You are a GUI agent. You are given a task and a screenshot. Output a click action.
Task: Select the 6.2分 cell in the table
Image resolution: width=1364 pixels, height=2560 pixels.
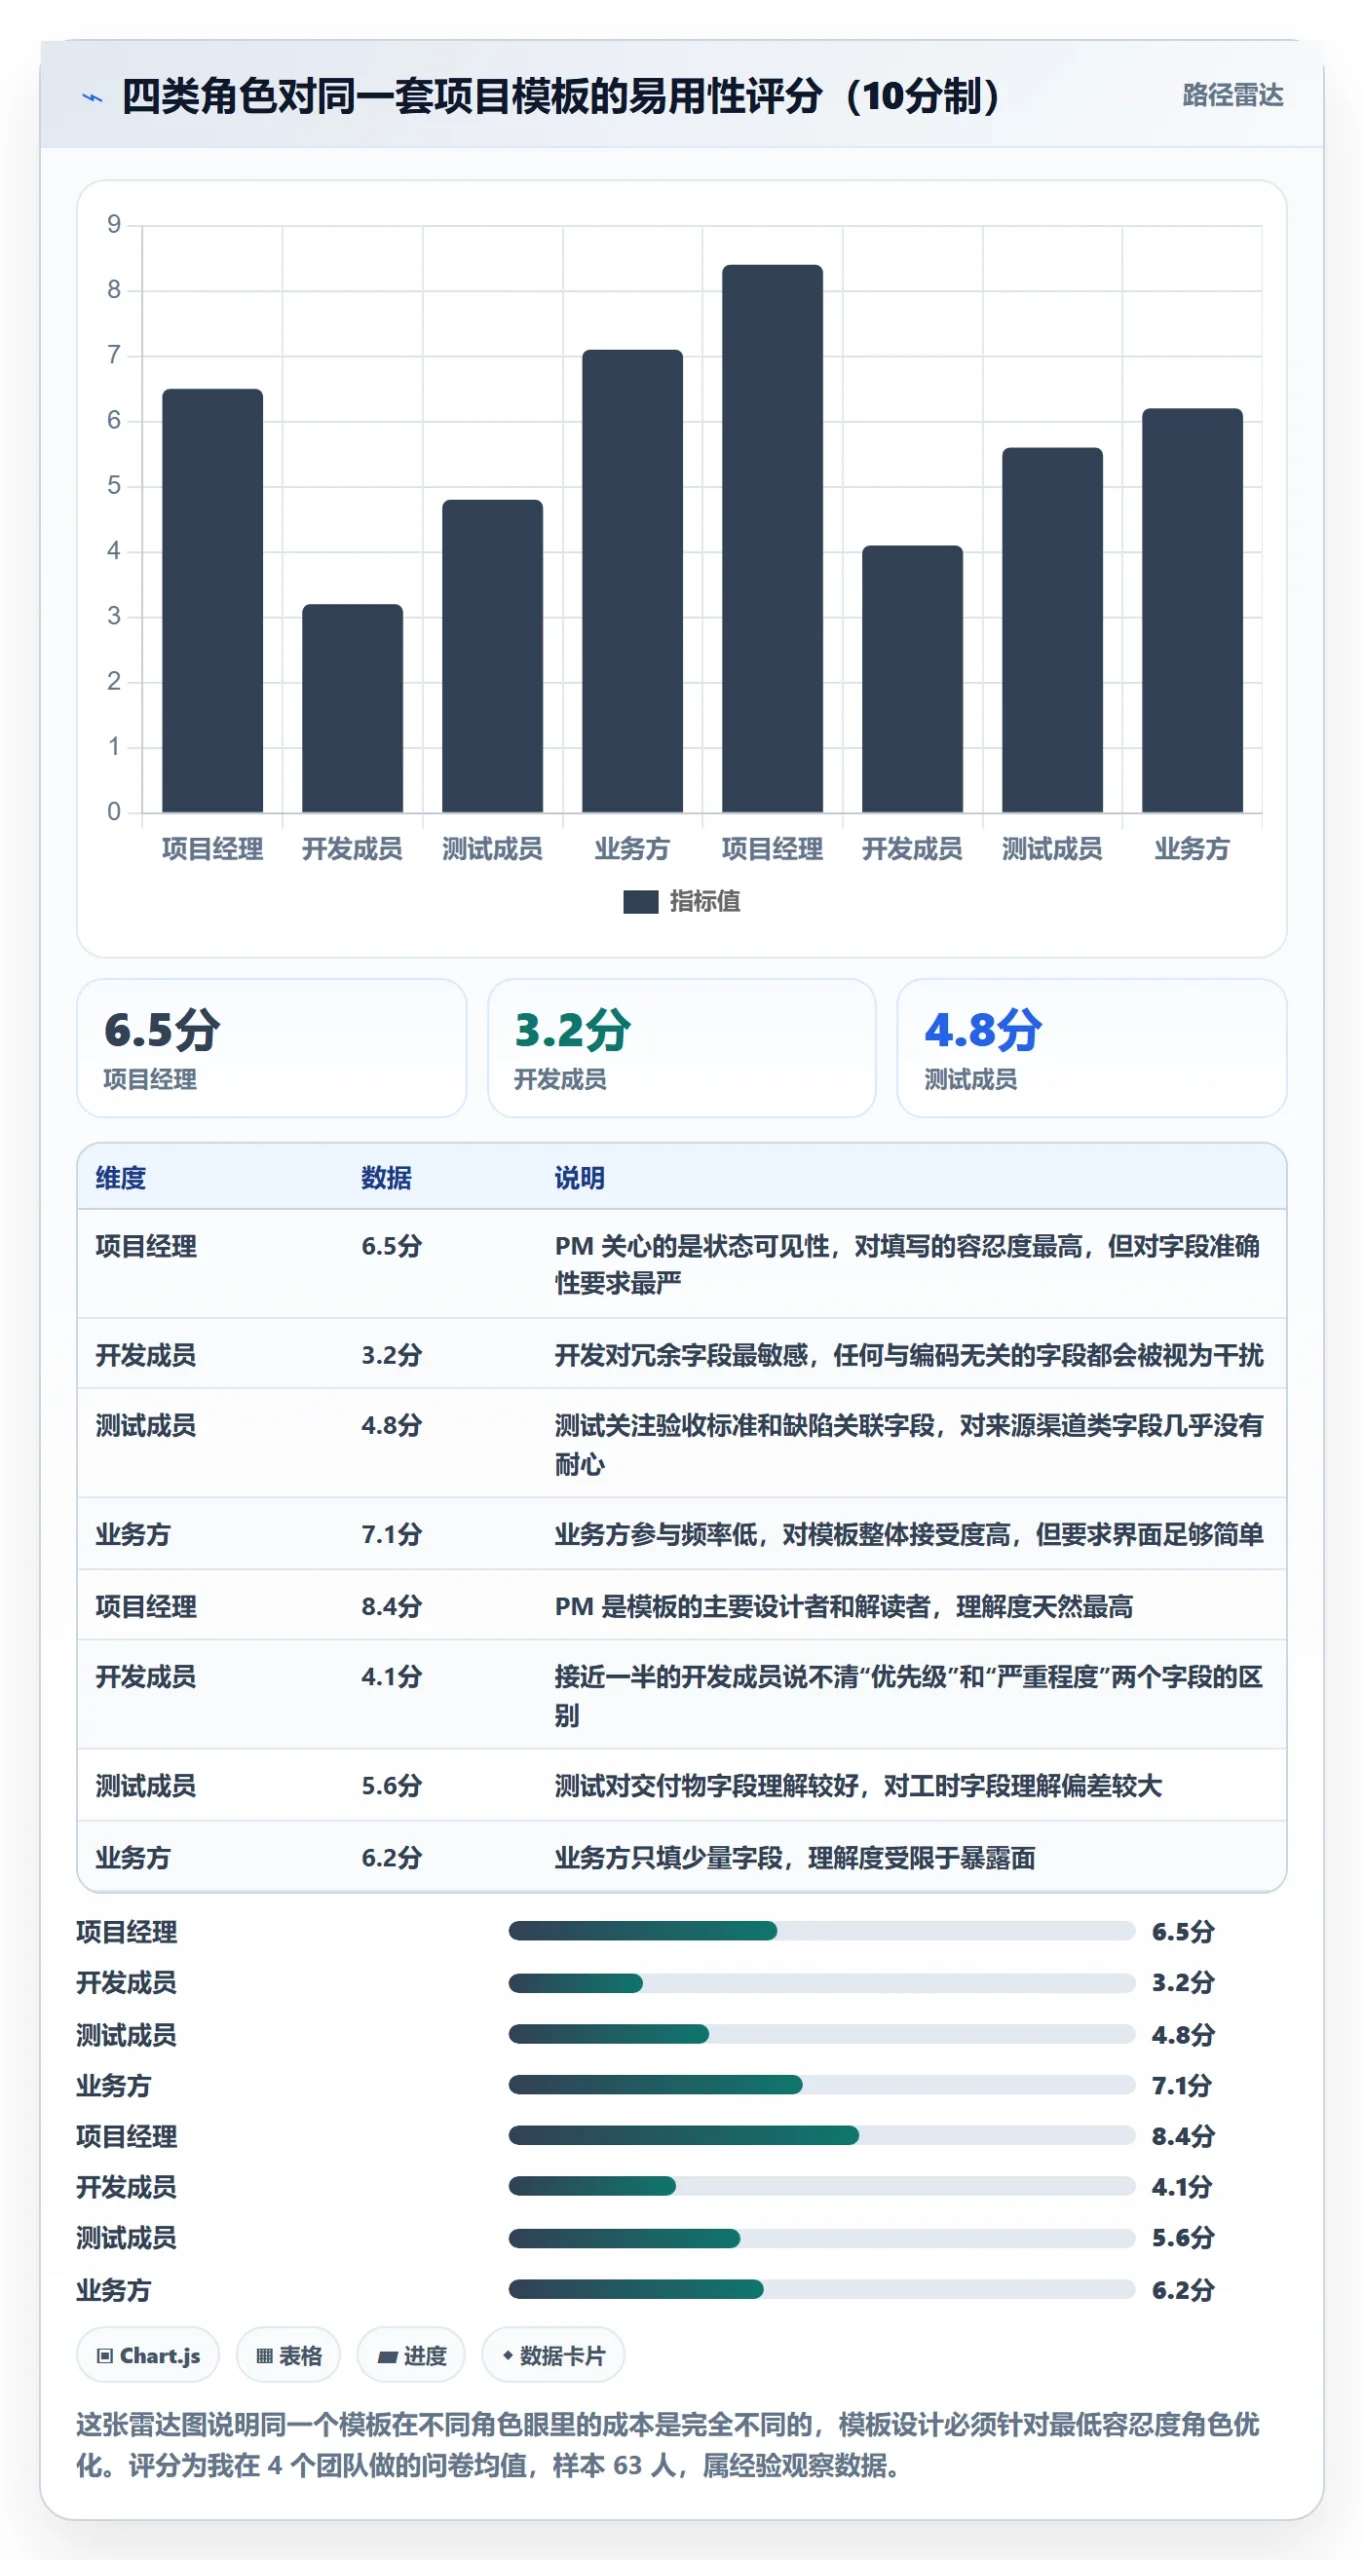point(392,1857)
